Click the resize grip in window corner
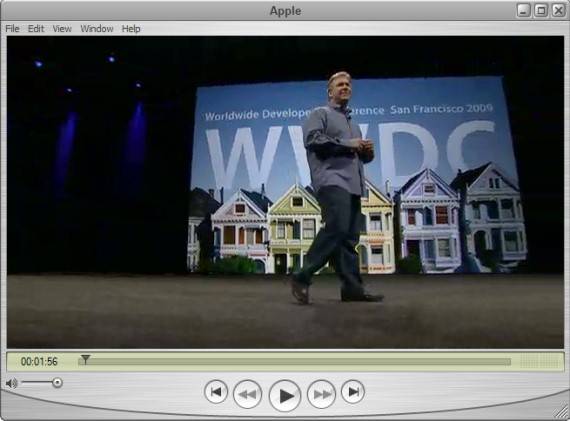570x421 pixels. click(561, 412)
